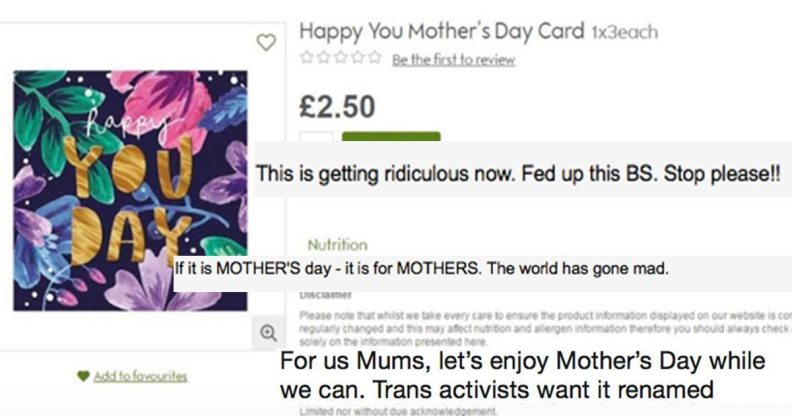This screenshot has height=416, width=792.
Task: Open the 'Be the first to review' link
Action: (x=453, y=60)
